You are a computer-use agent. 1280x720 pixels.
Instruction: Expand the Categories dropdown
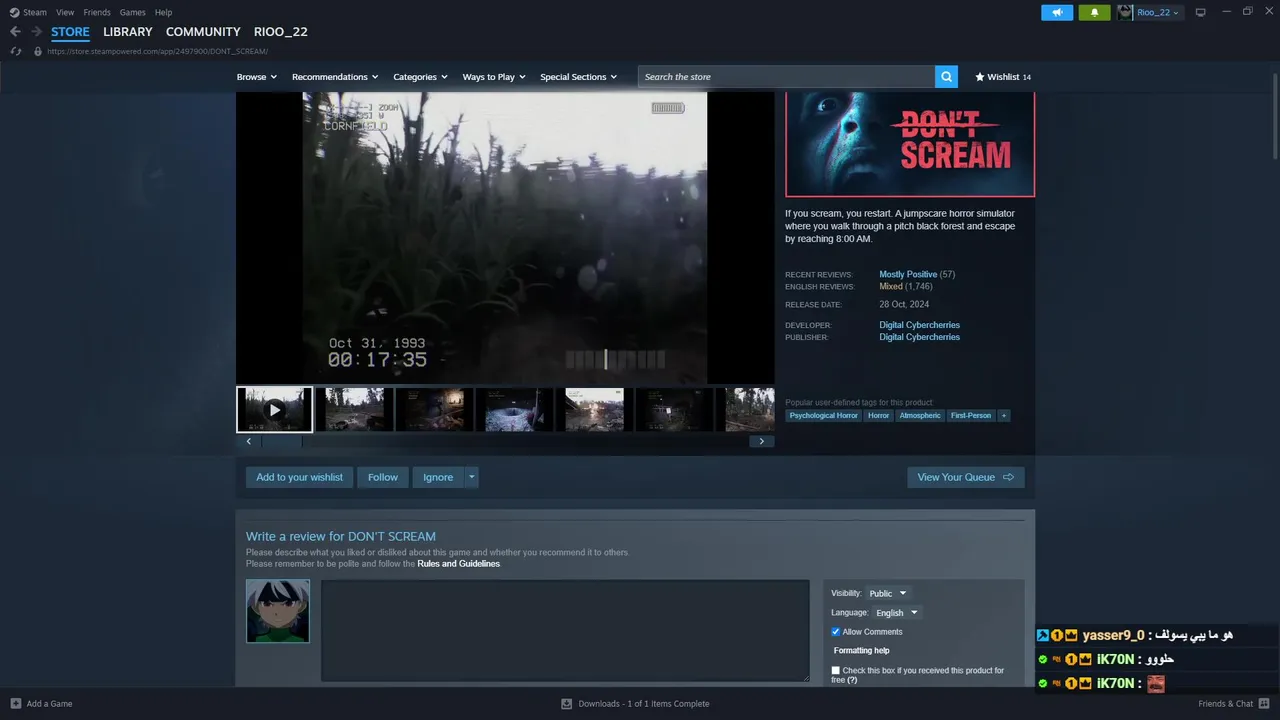(x=420, y=77)
